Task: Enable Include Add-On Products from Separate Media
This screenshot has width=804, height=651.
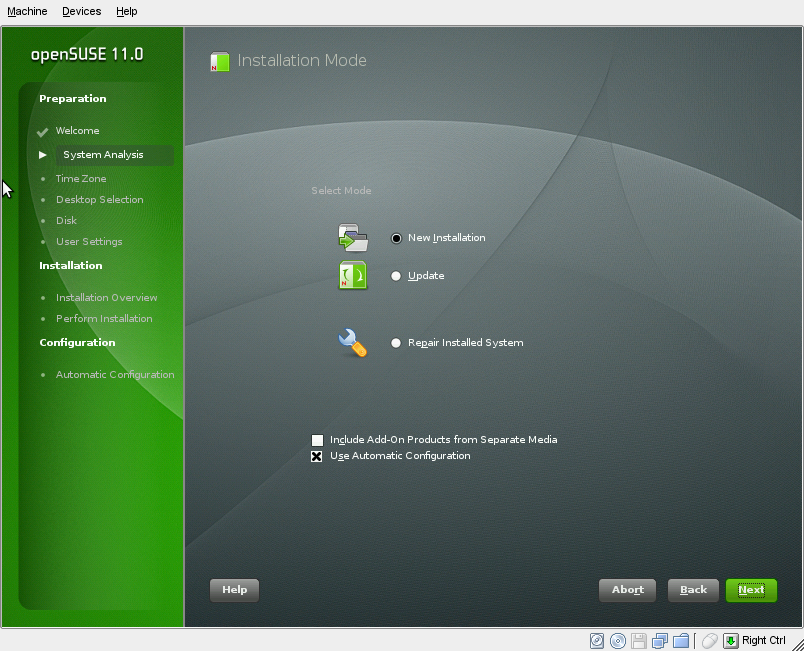Action: (x=317, y=440)
